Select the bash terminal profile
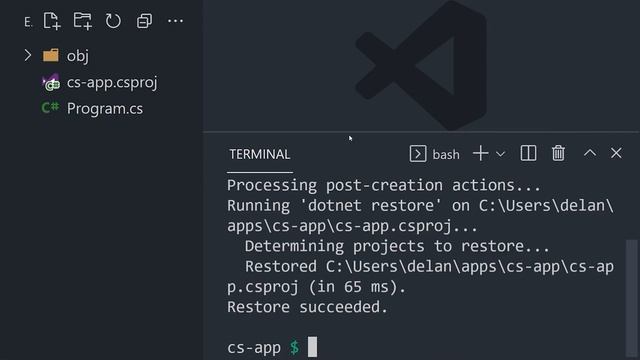Screen dimensions: 640x360 point(435,154)
